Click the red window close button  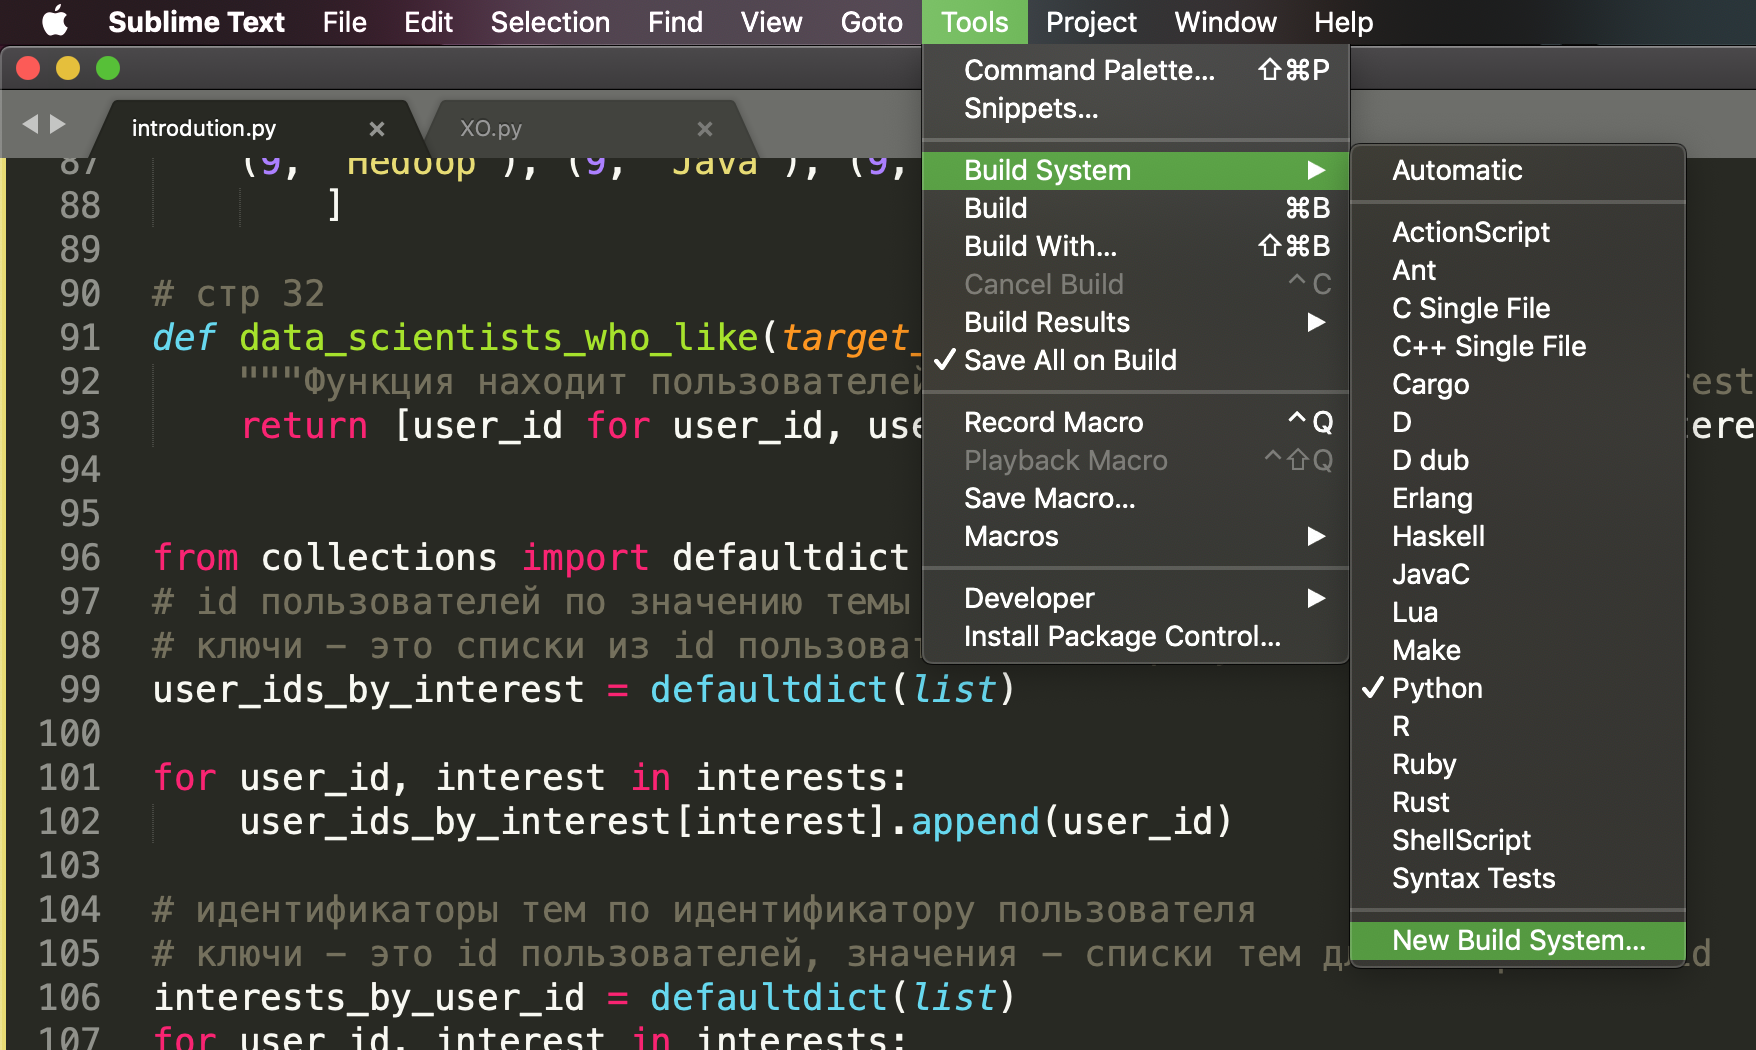28,68
